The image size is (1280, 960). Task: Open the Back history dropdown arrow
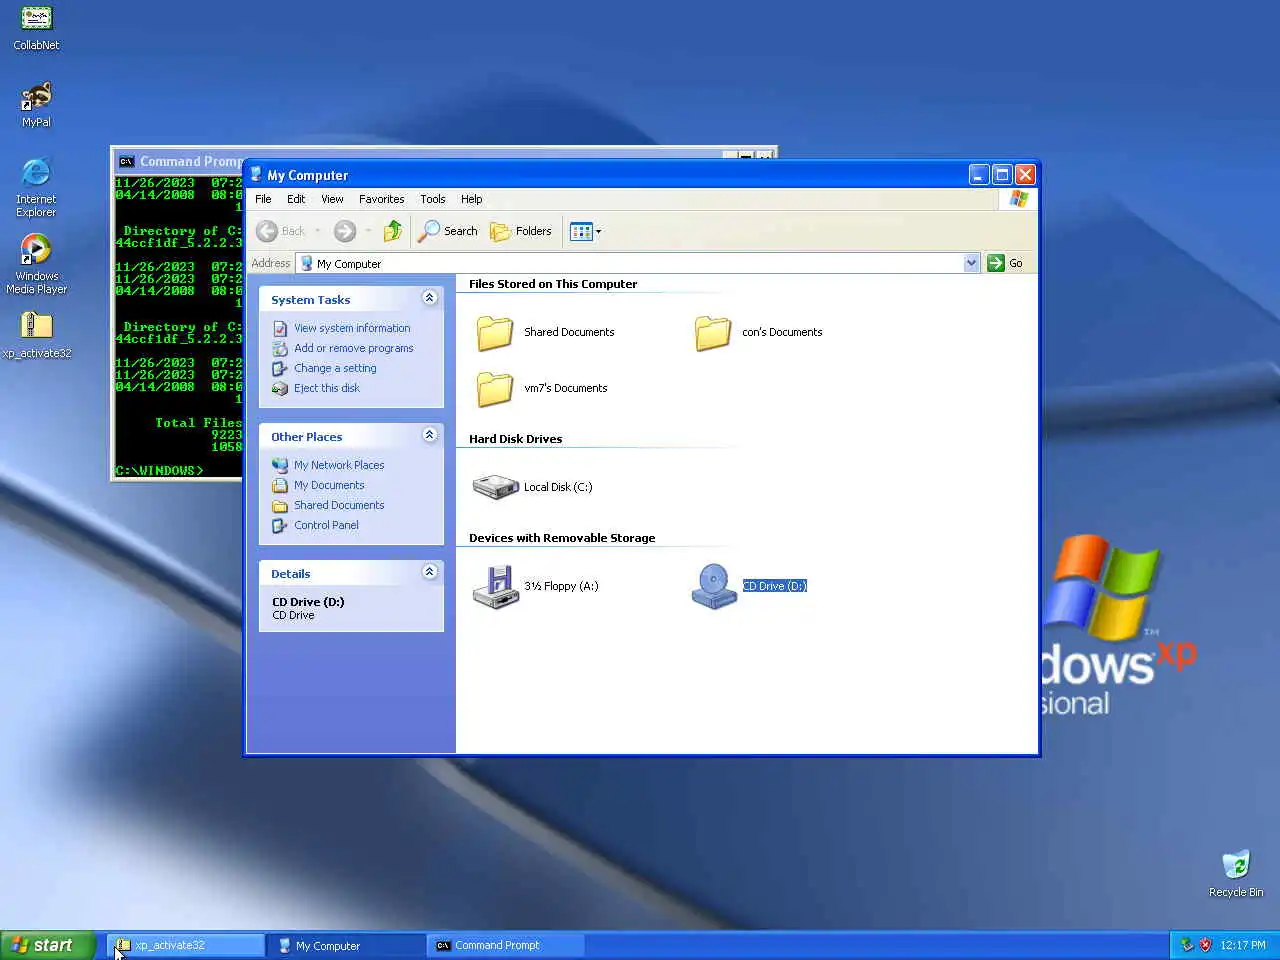tap(318, 231)
